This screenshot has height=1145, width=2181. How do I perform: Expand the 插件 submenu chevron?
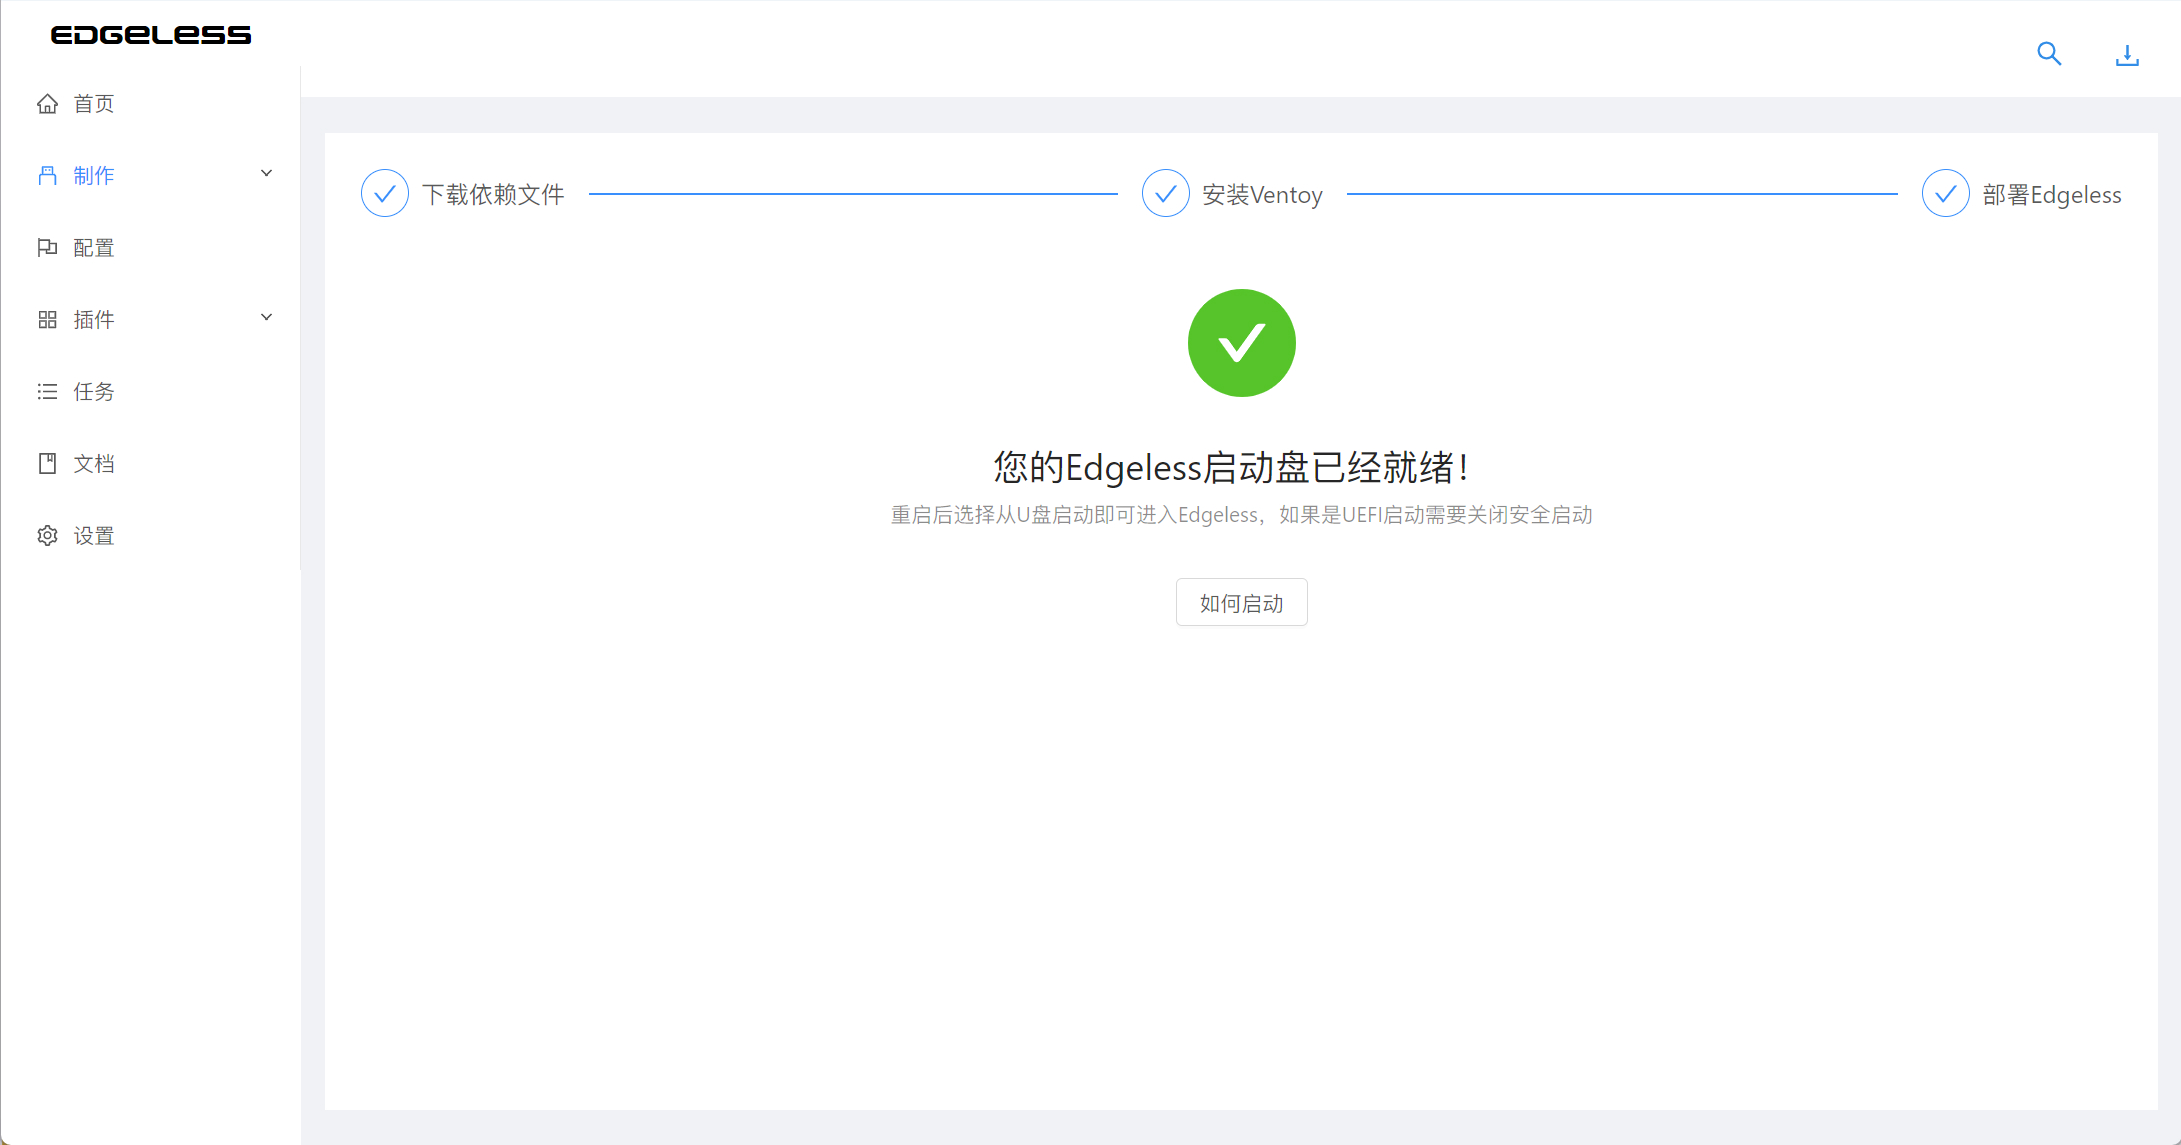click(267, 318)
